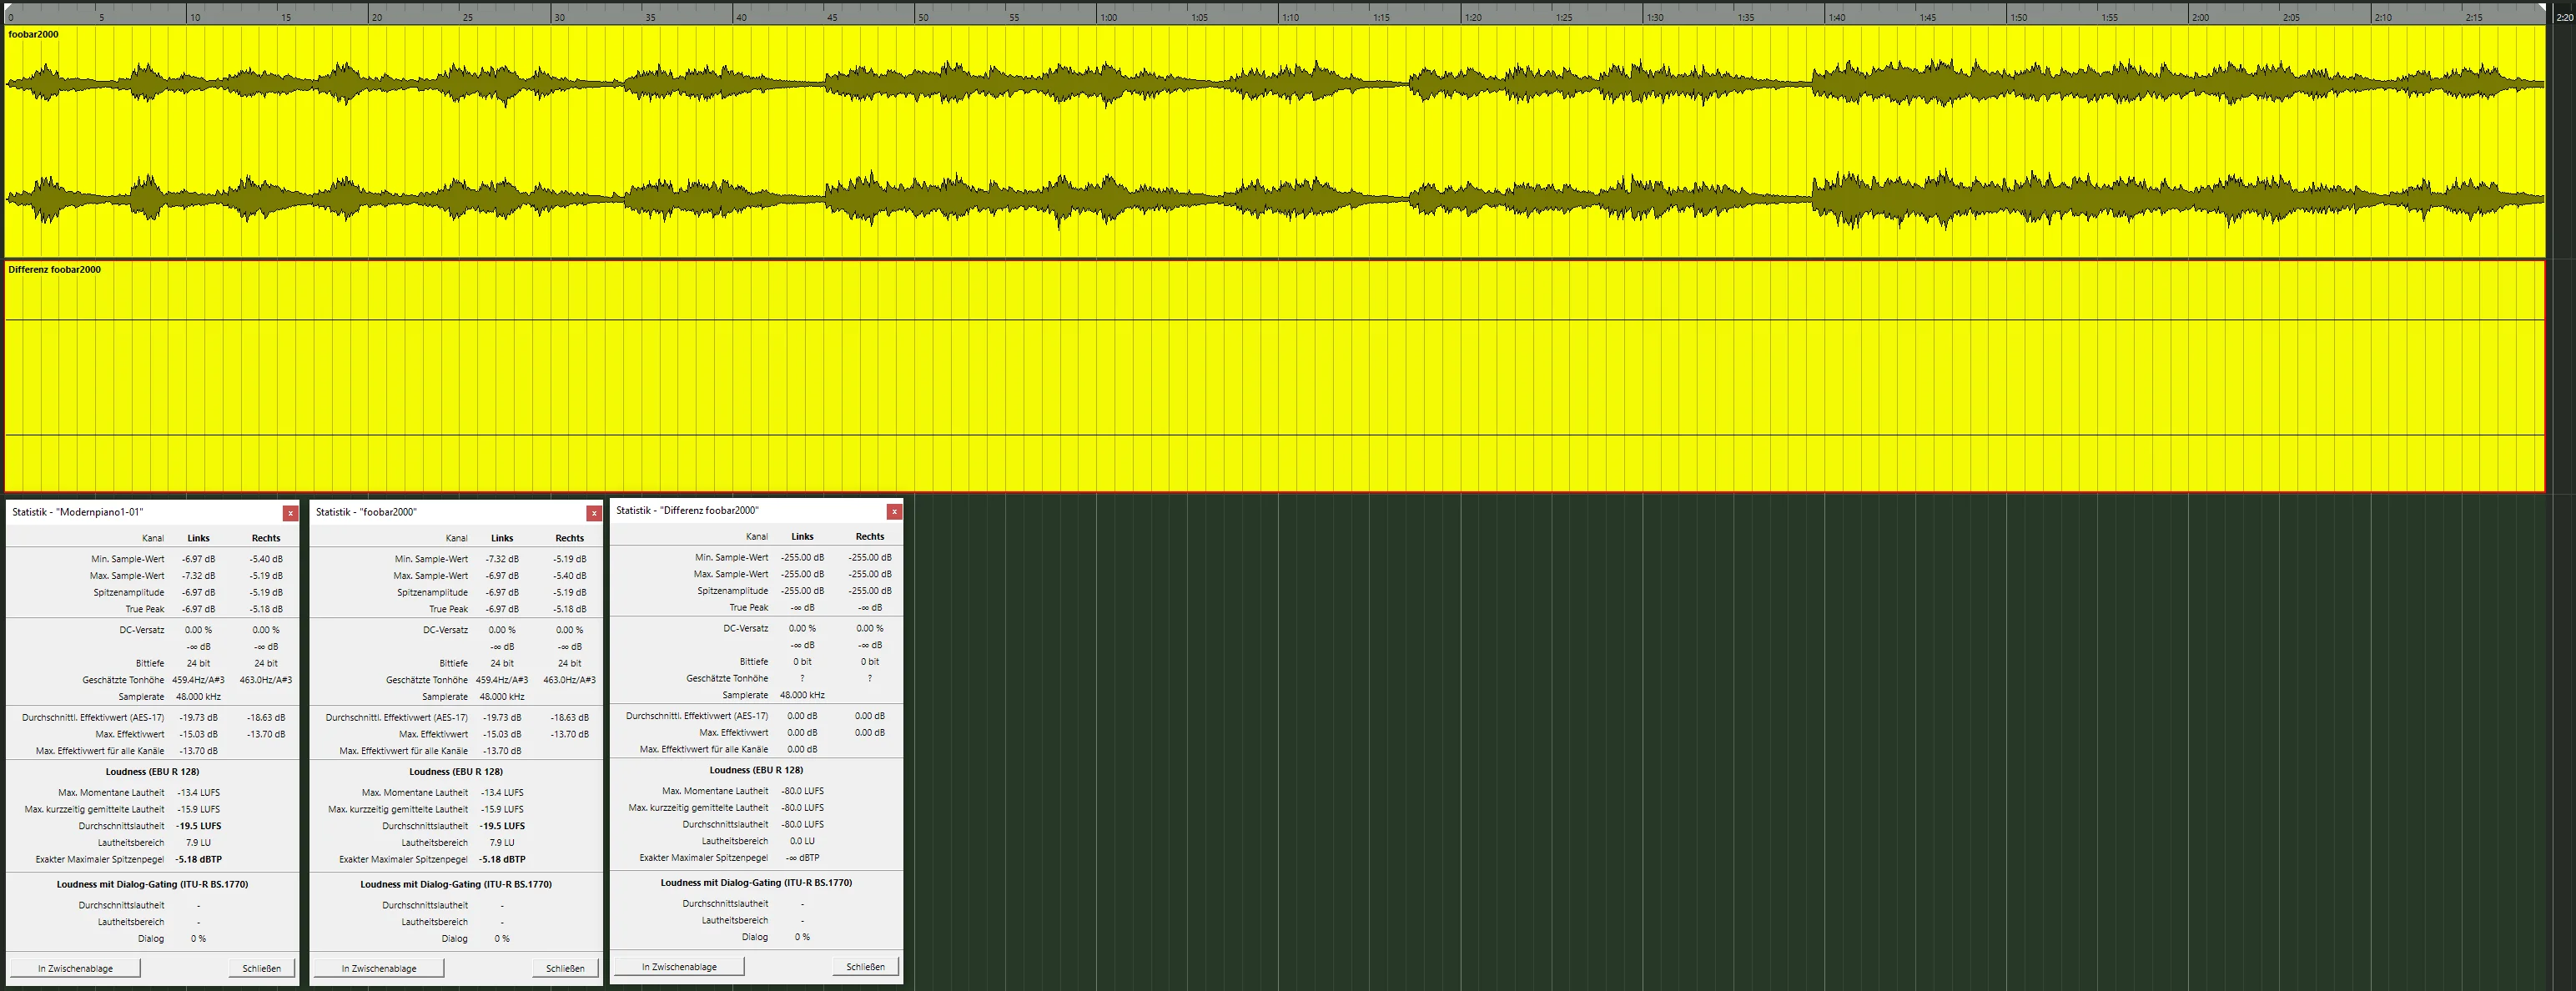Click "-15.9 LUFS" in Modernpiano1-01 window

point(199,809)
